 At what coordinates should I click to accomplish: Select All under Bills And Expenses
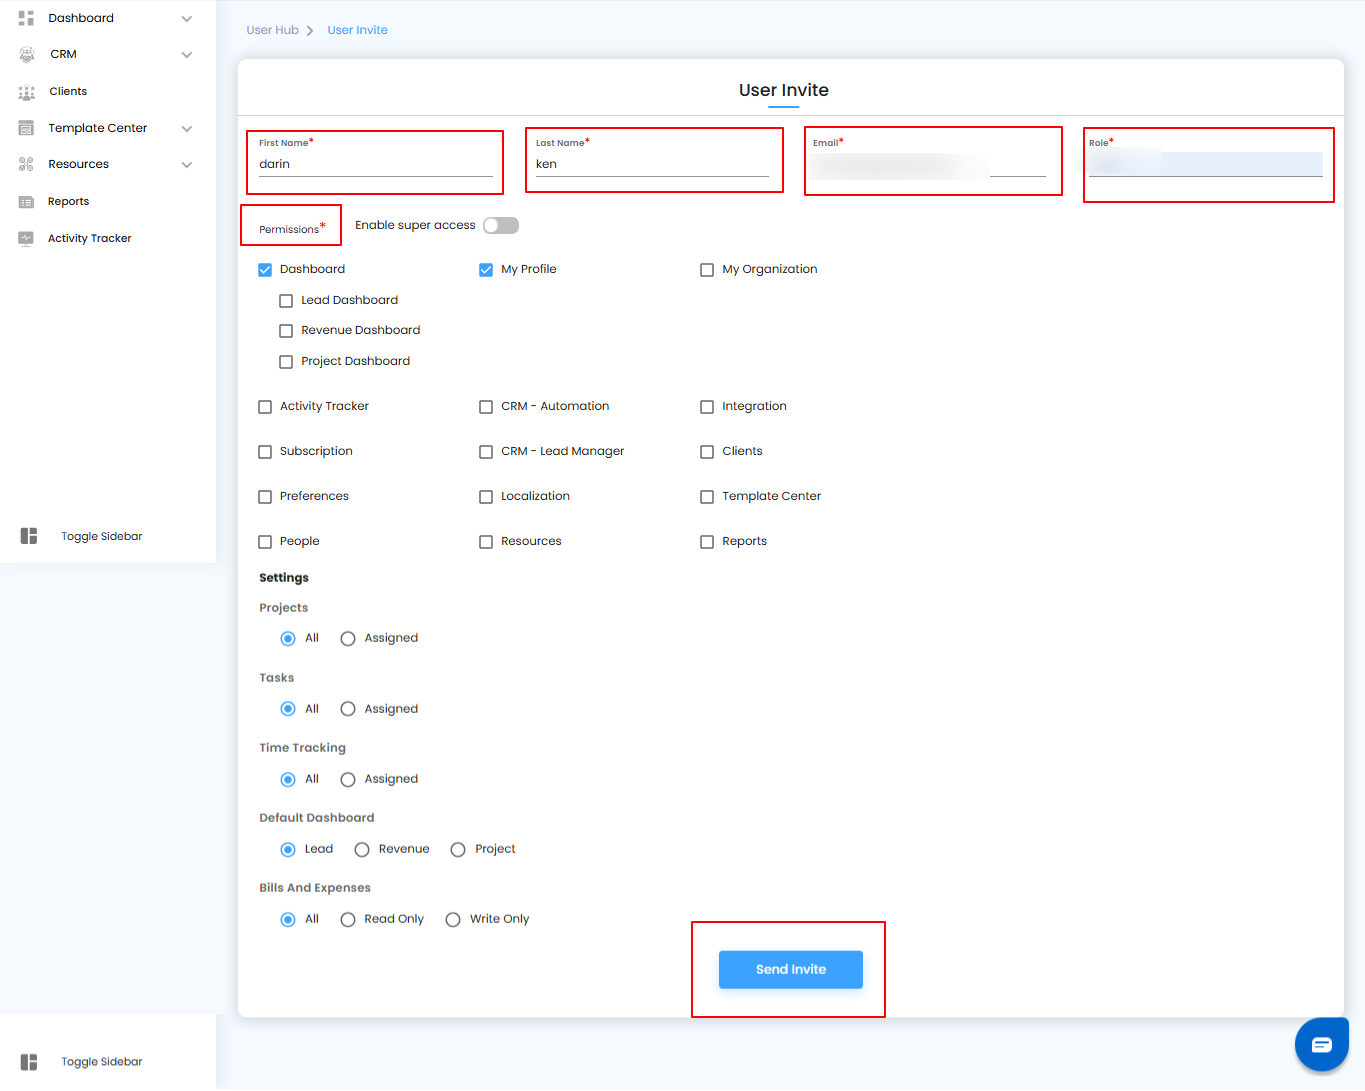(288, 920)
